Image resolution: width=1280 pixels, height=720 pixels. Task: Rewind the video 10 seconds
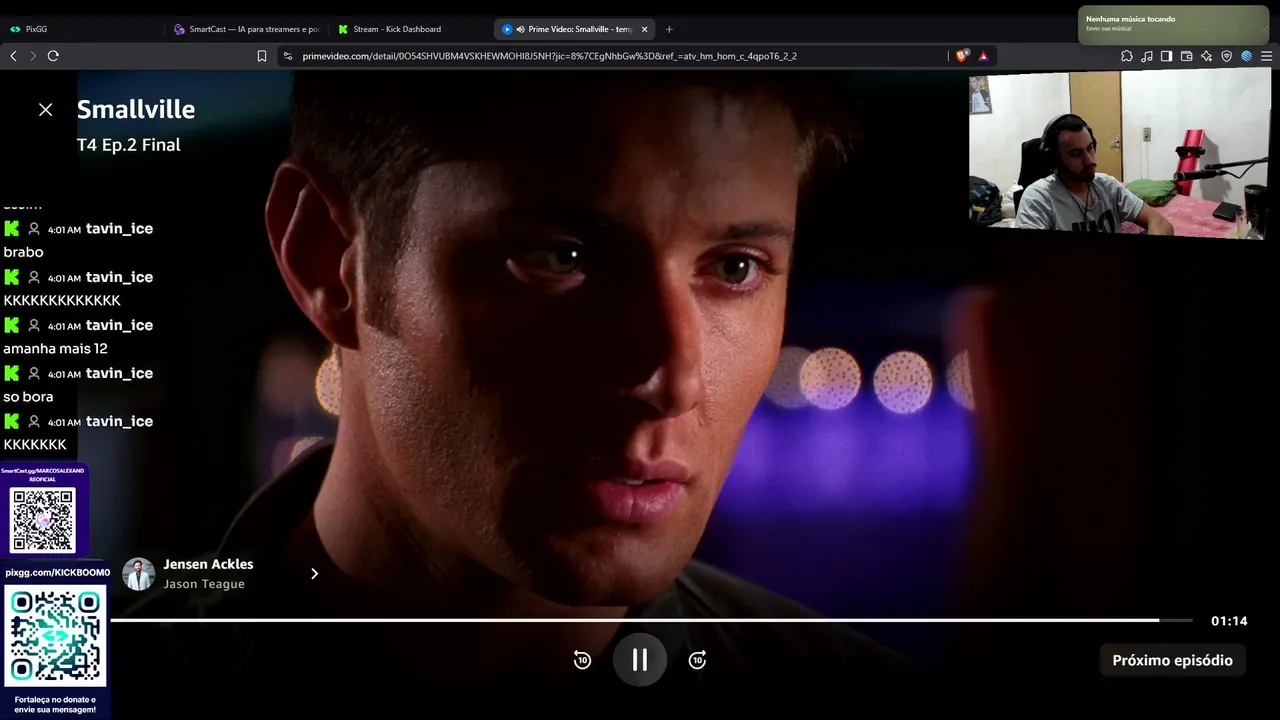[582, 660]
